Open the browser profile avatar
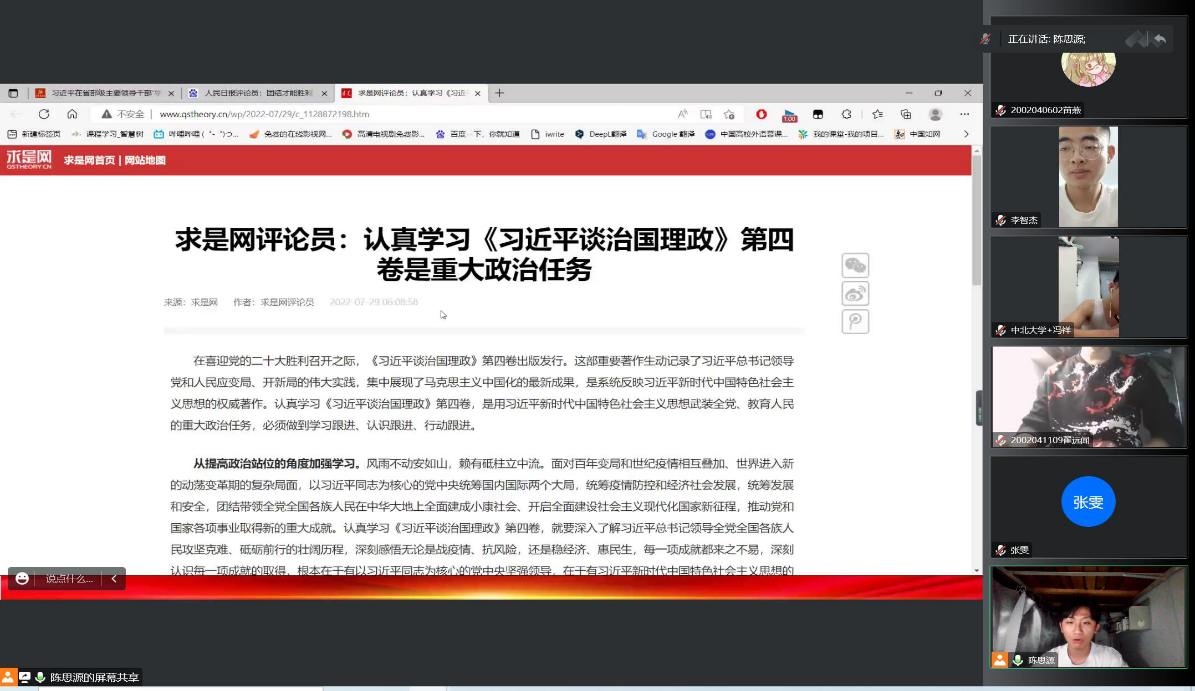 [935, 114]
